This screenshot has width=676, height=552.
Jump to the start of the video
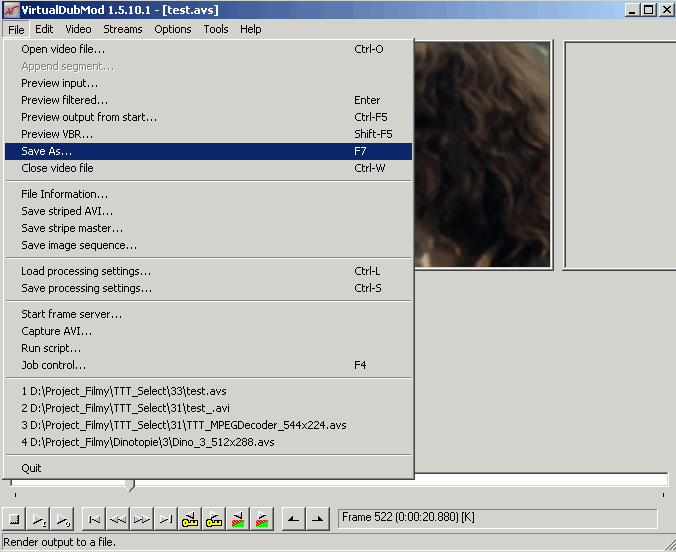click(x=94, y=519)
